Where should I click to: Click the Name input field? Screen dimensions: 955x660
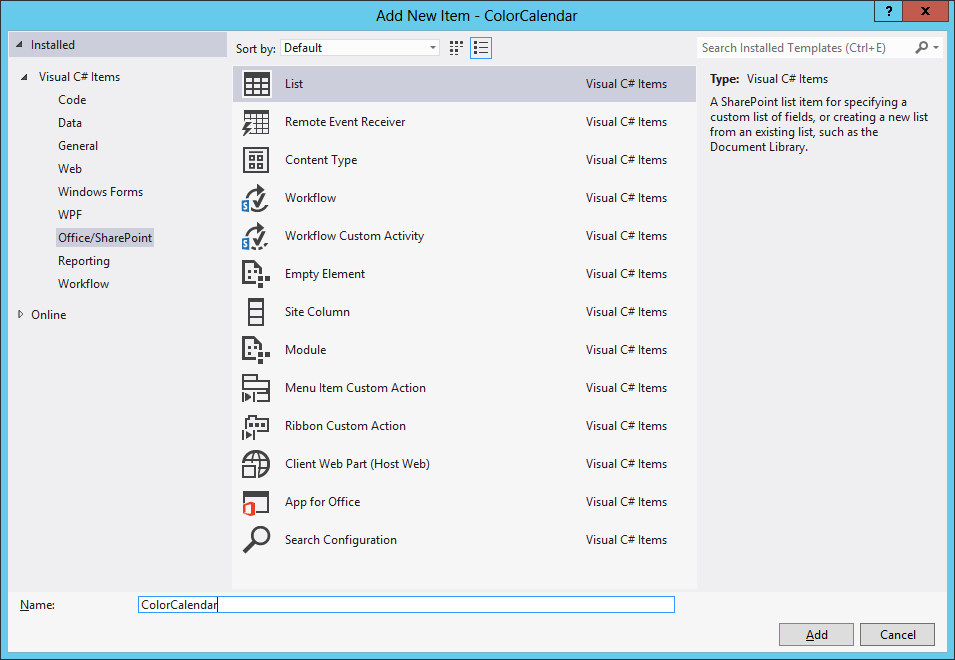(406, 605)
